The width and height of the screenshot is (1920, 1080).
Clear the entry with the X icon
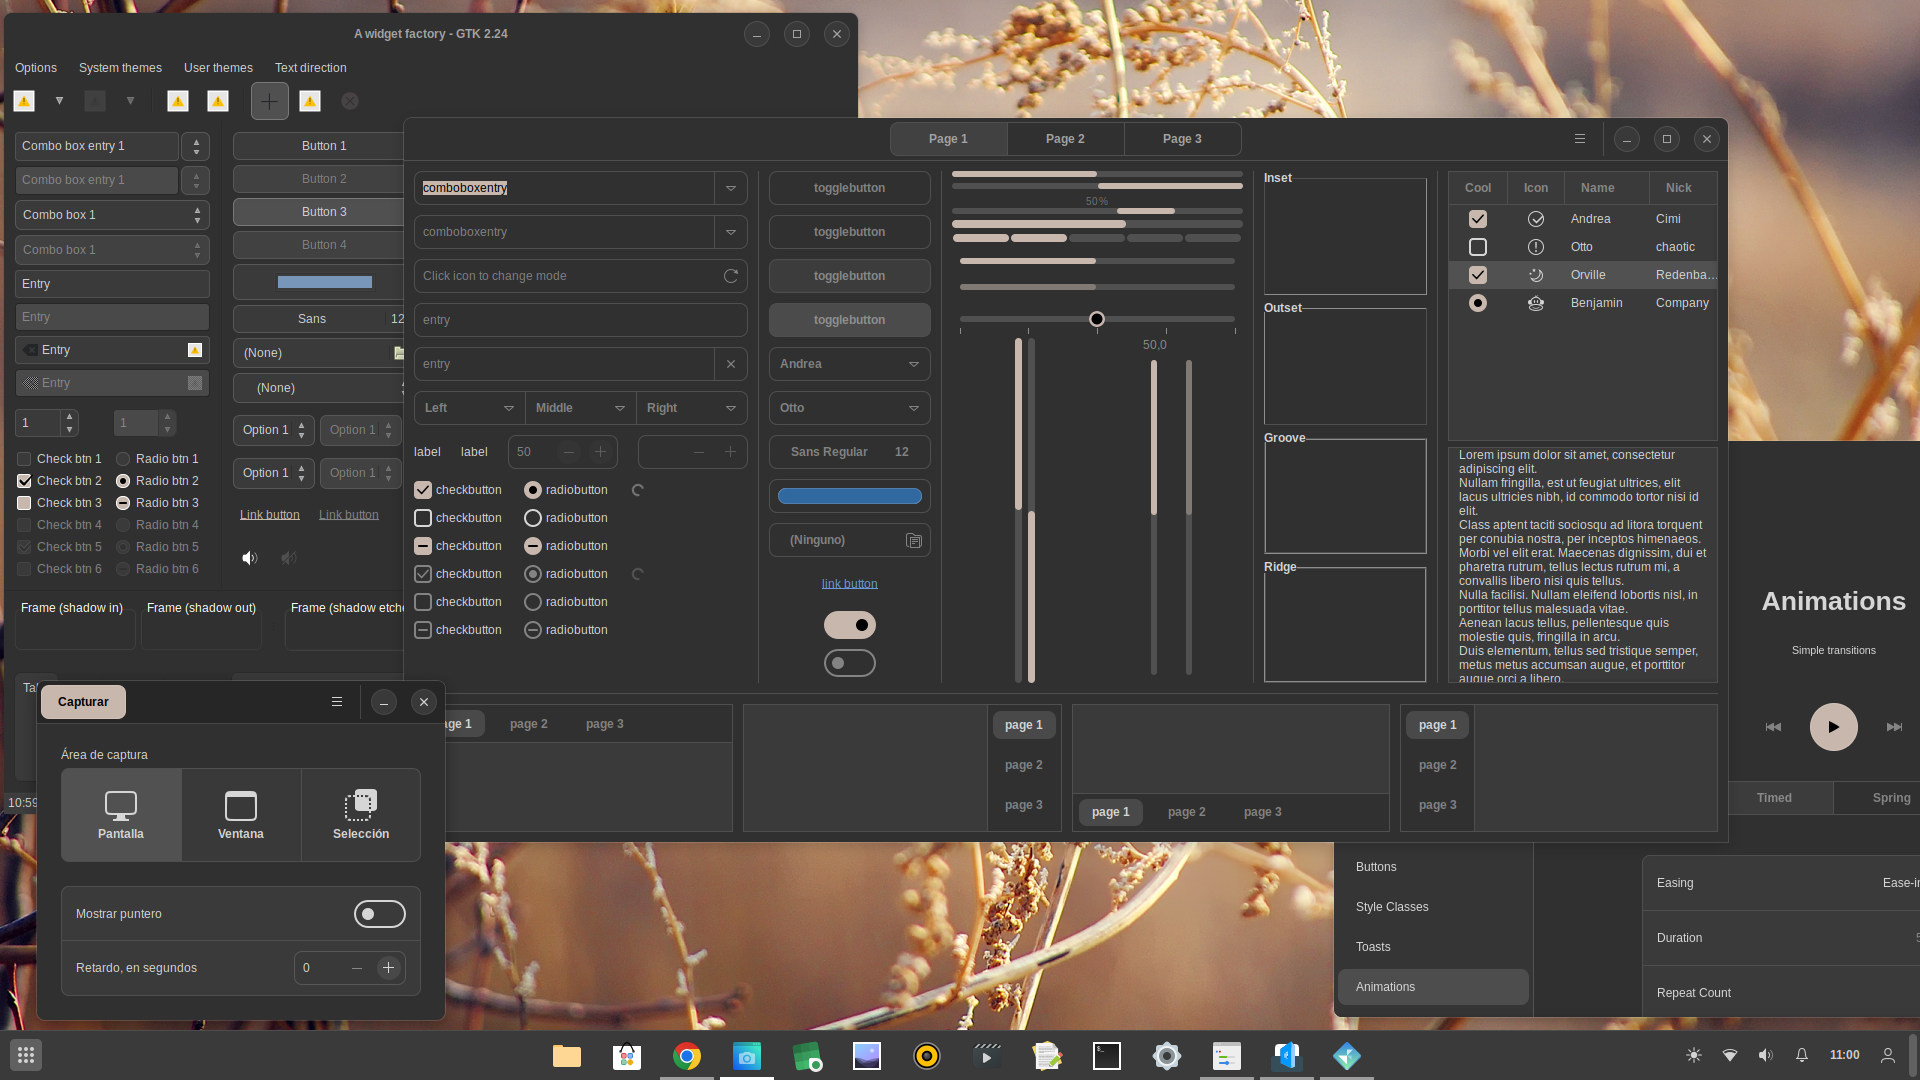pyautogui.click(x=731, y=364)
